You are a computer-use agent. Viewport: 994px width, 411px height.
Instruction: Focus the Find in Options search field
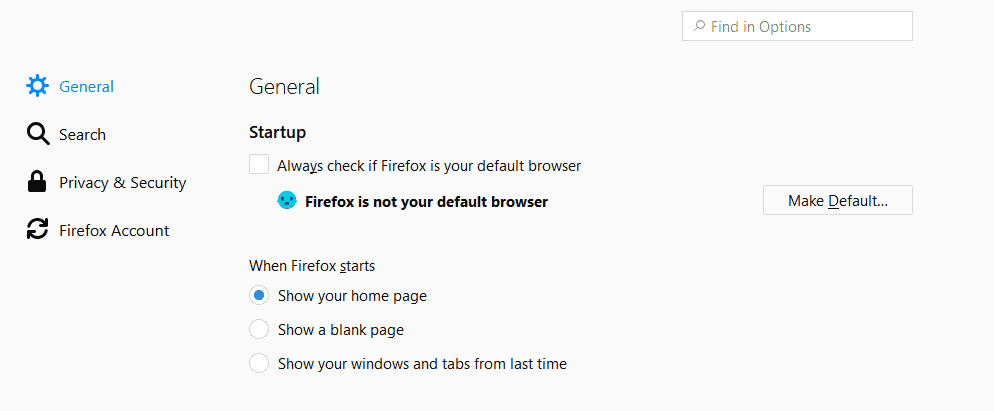(797, 26)
